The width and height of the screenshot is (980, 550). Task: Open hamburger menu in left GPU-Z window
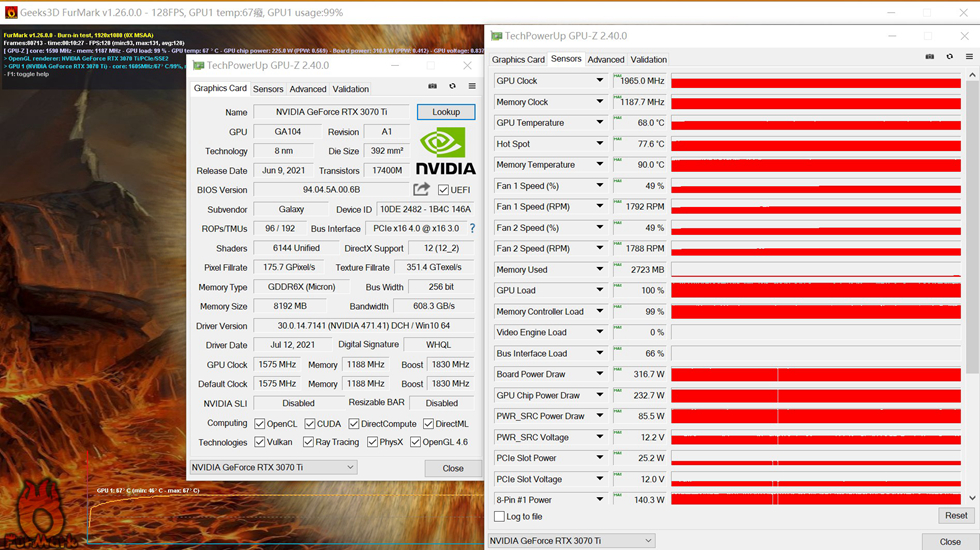point(472,86)
